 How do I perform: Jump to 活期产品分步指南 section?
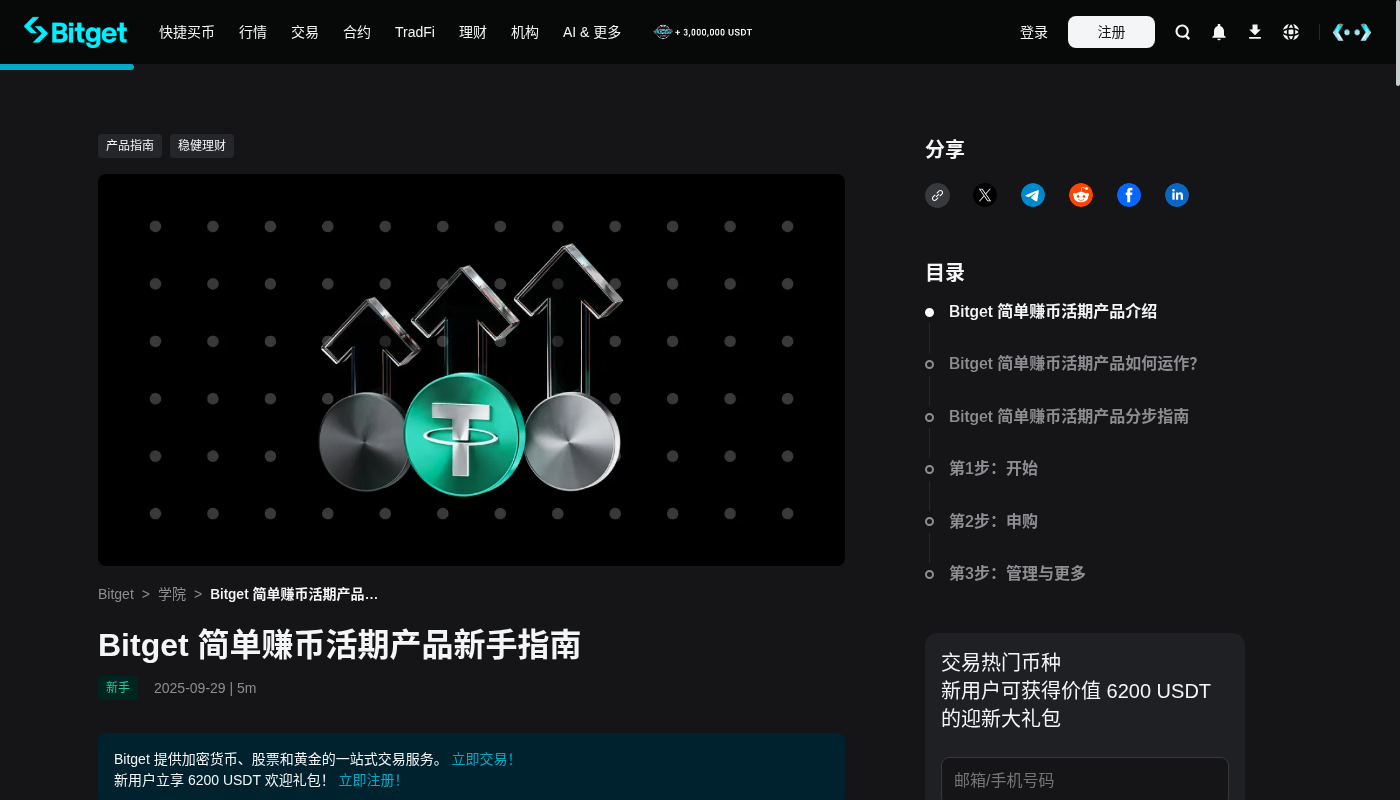tap(1069, 416)
